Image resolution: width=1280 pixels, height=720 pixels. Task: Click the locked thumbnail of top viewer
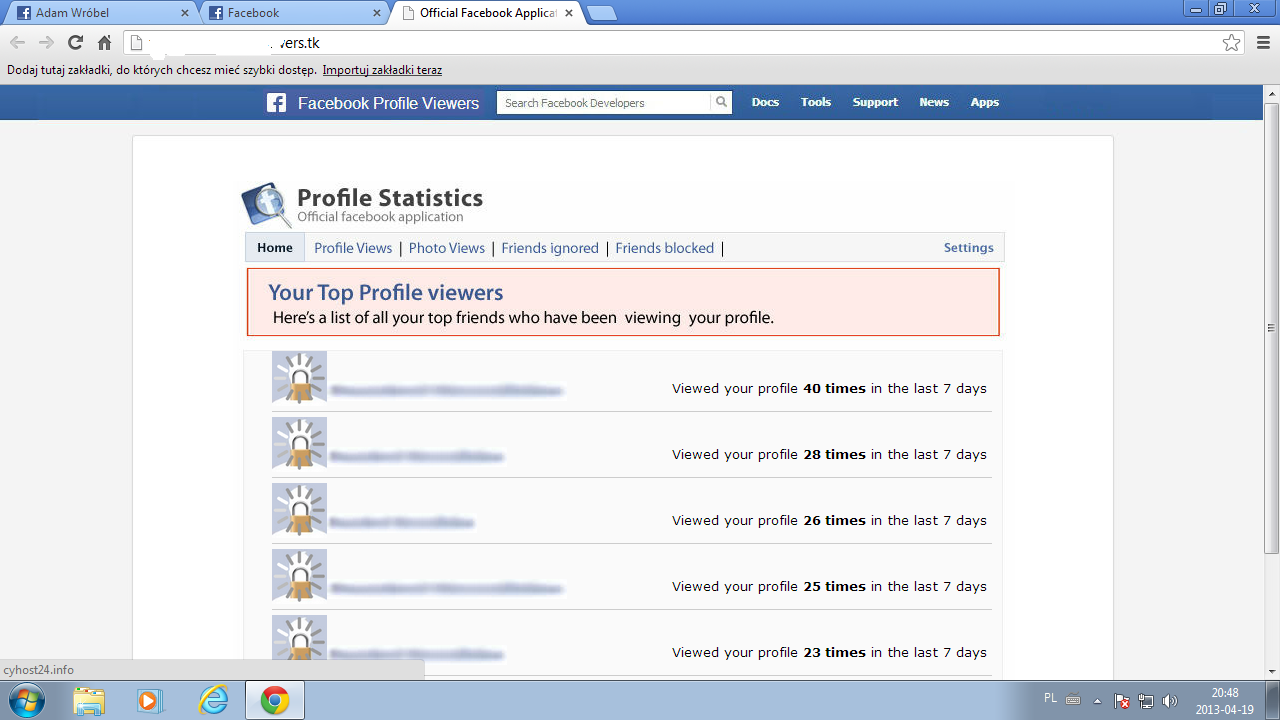point(299,377)
